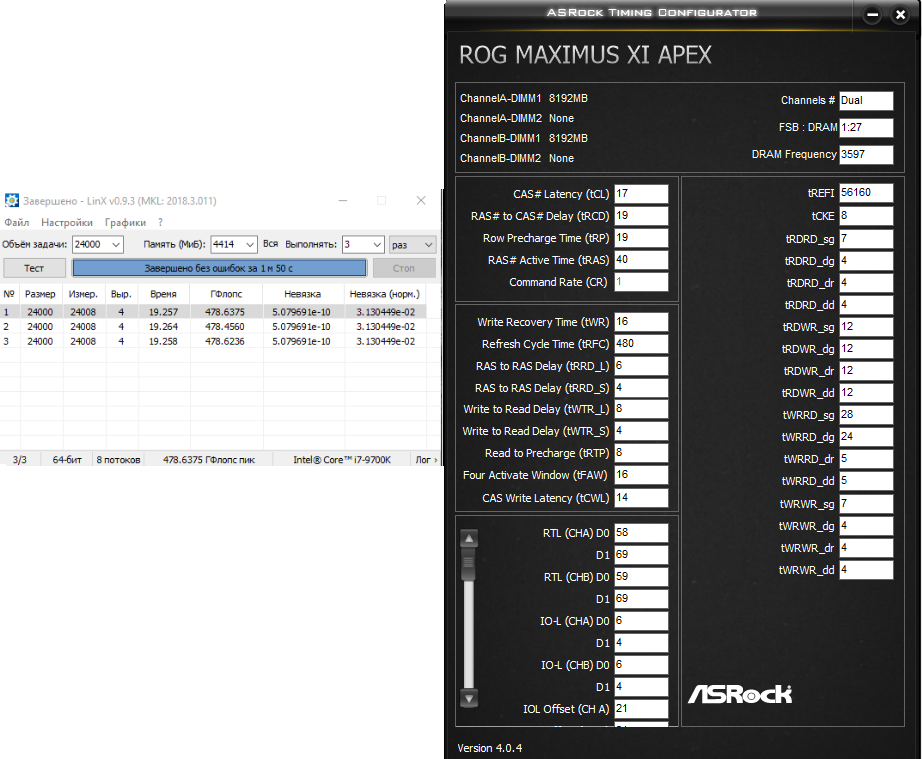Expand the Память (МиБ) dropdown
The image size is (922, 759).
(x=250, y=245)
